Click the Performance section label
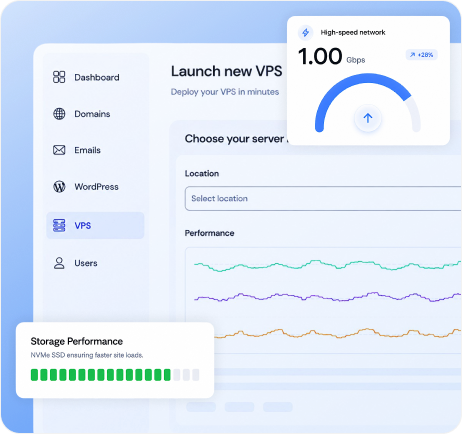 pos(209,233)
